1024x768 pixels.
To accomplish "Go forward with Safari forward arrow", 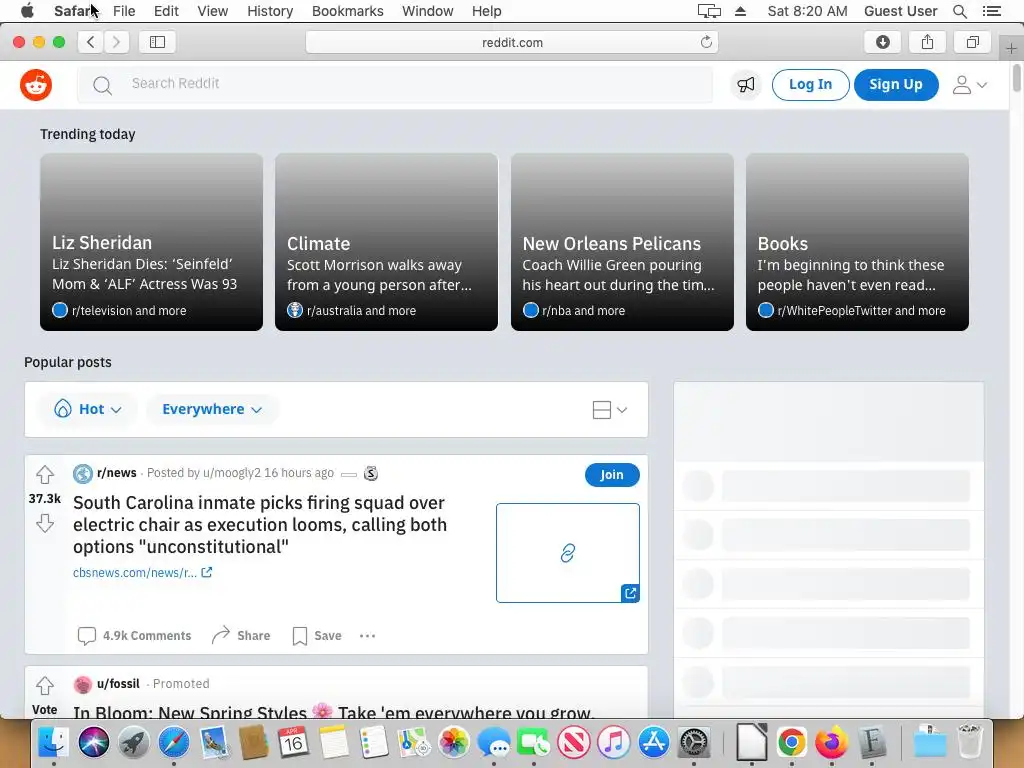I will pos(116,42).
